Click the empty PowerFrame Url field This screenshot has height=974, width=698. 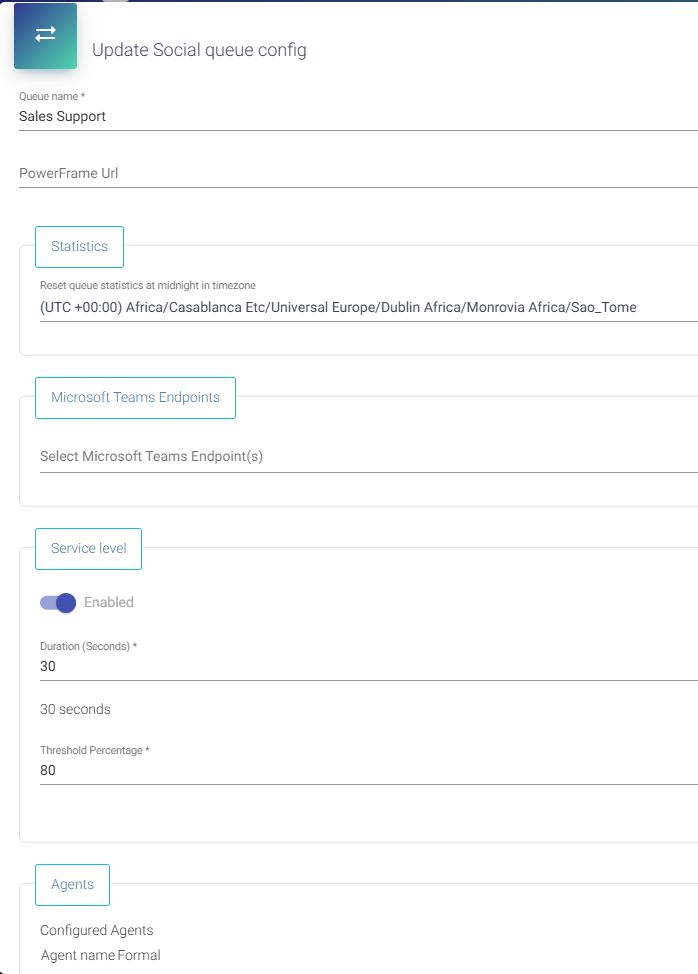point(200,172)
